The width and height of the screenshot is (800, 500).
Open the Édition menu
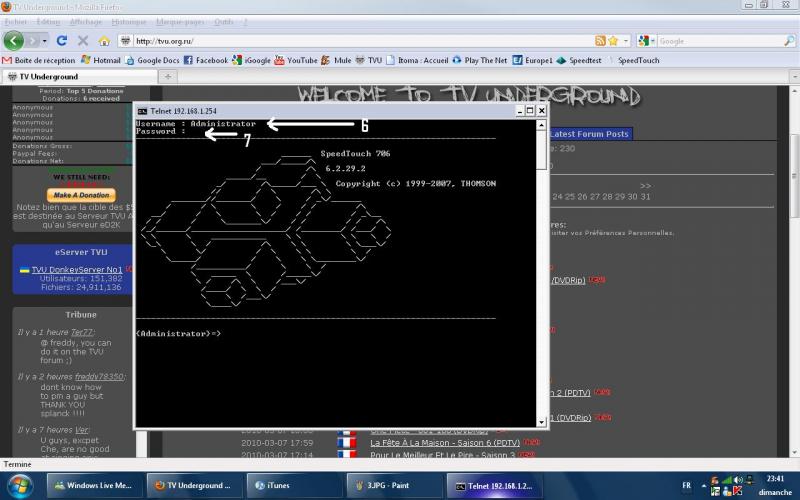48,22
